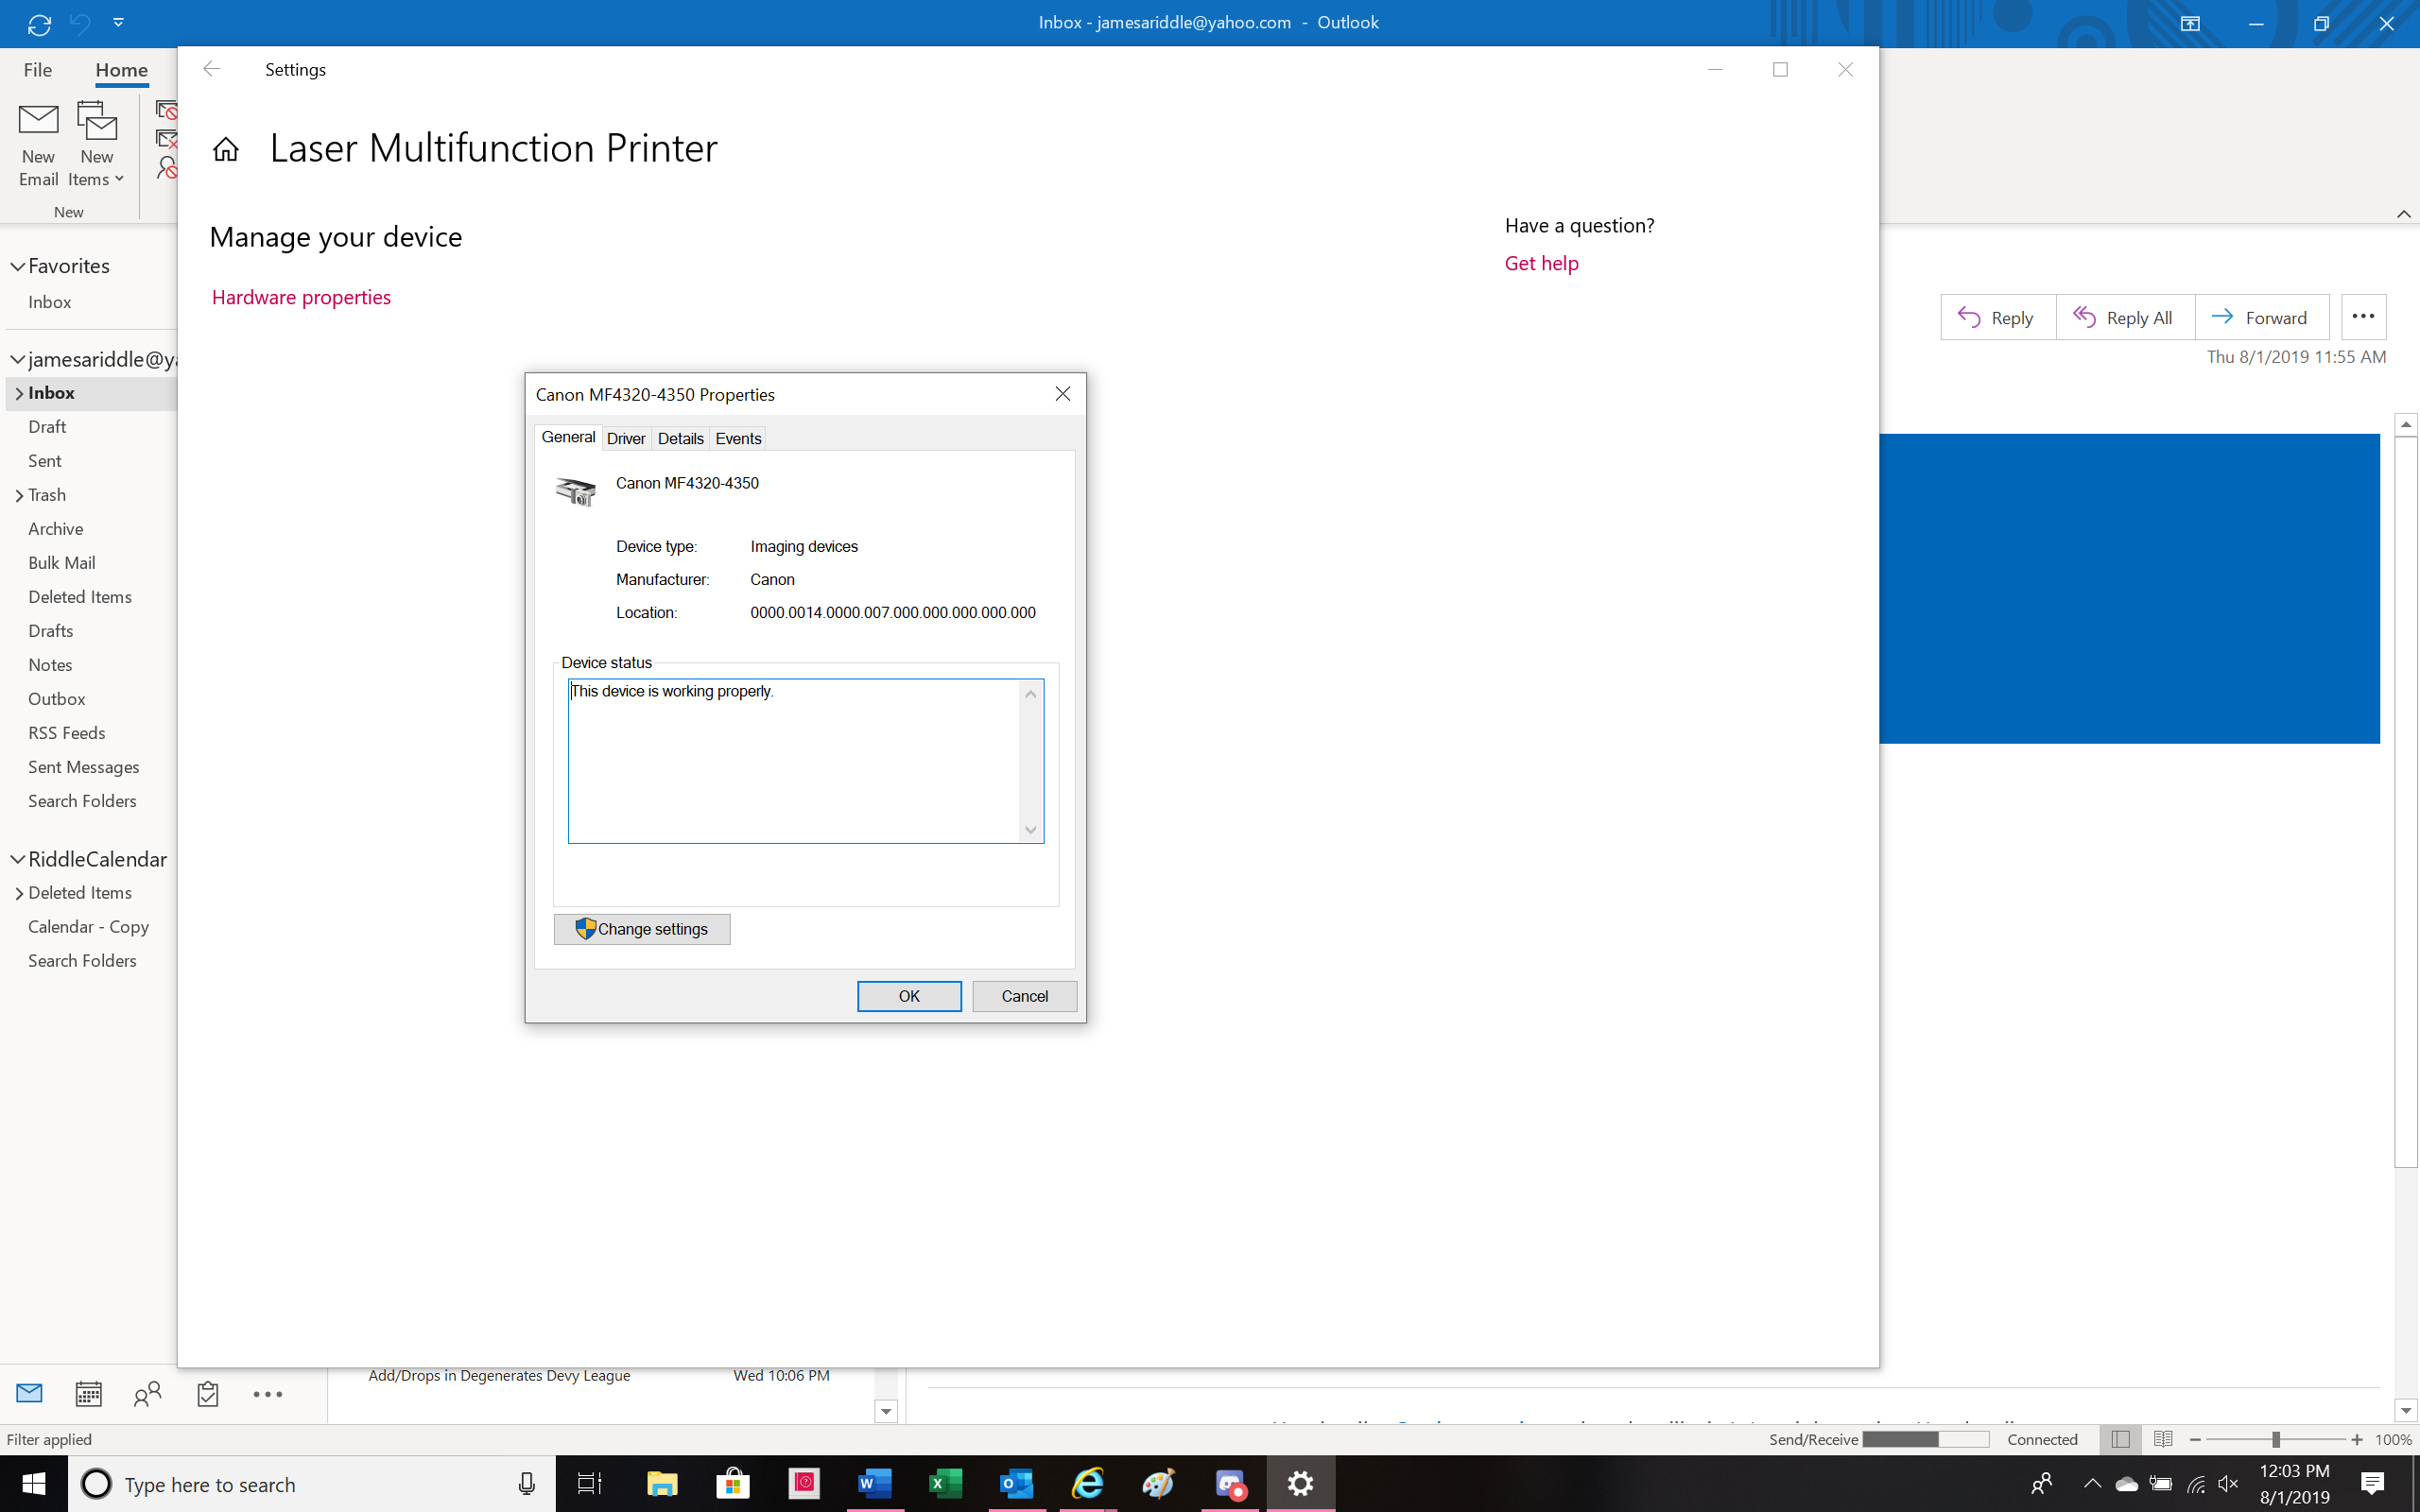
Task: Click the Change settings button
Action: pyautogui.click(x=642, y=929)
